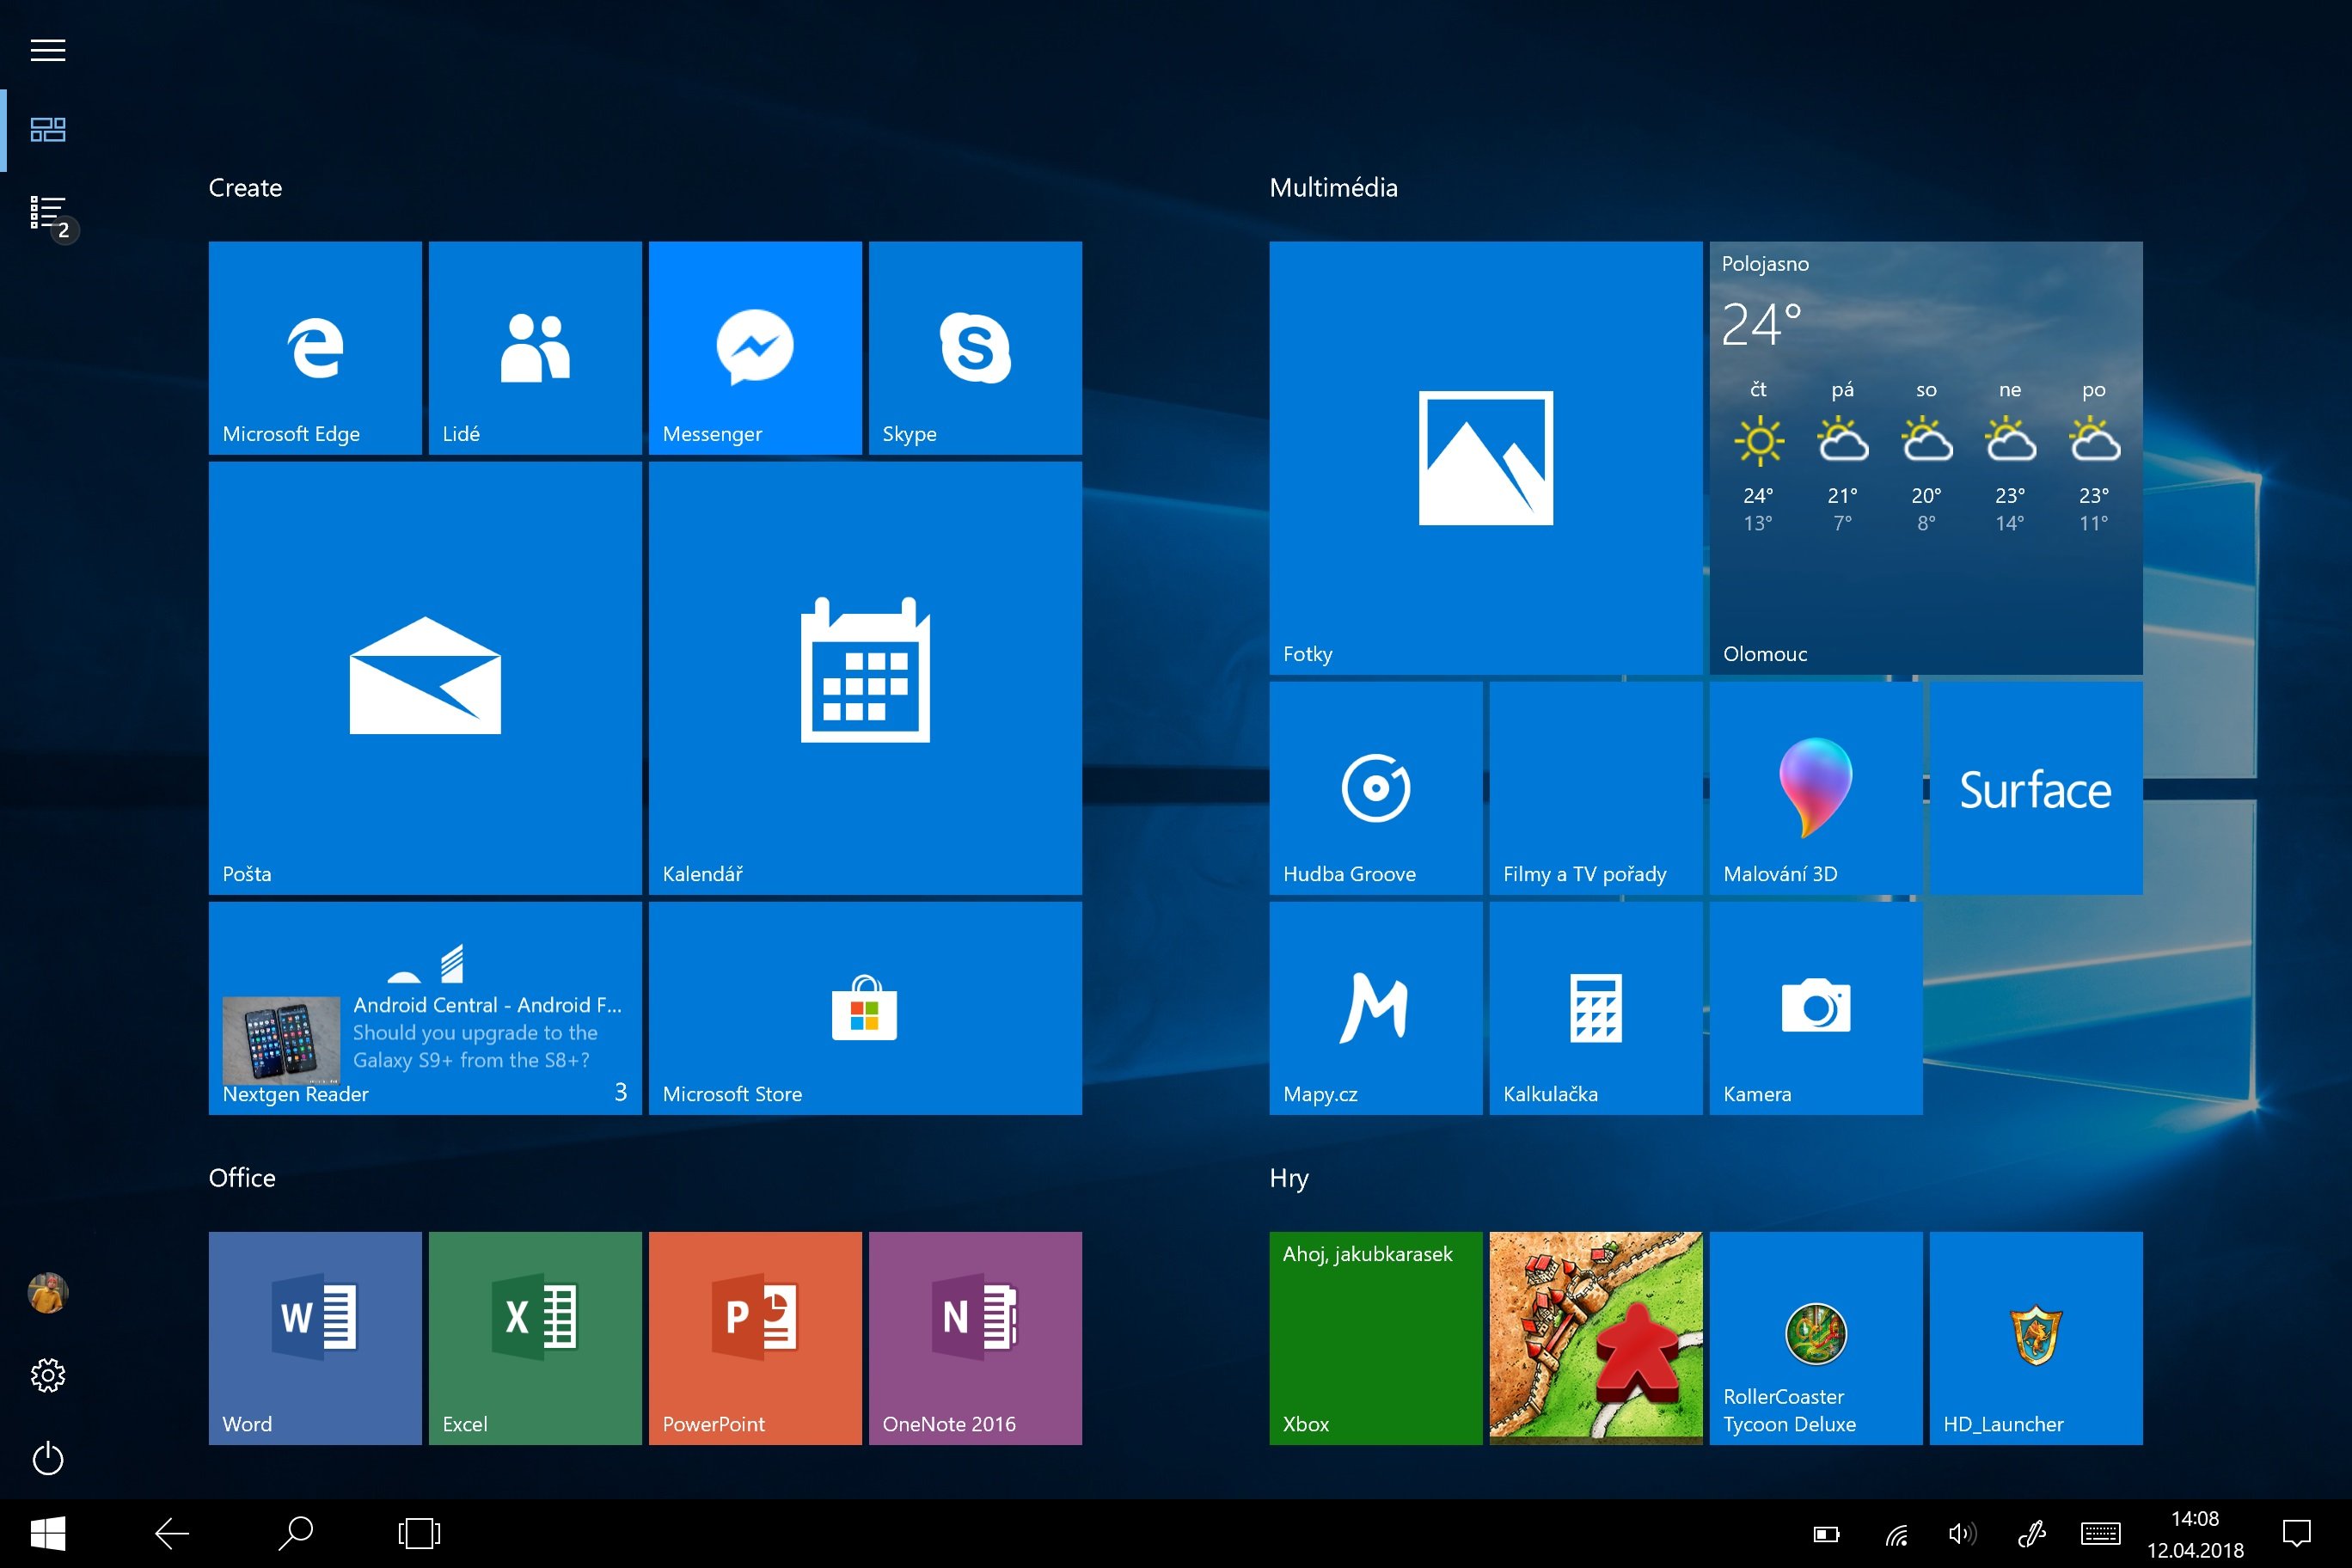2352x1568 pixels.
Task: Check the battery status tray icon
Action: point(1826,1534)
